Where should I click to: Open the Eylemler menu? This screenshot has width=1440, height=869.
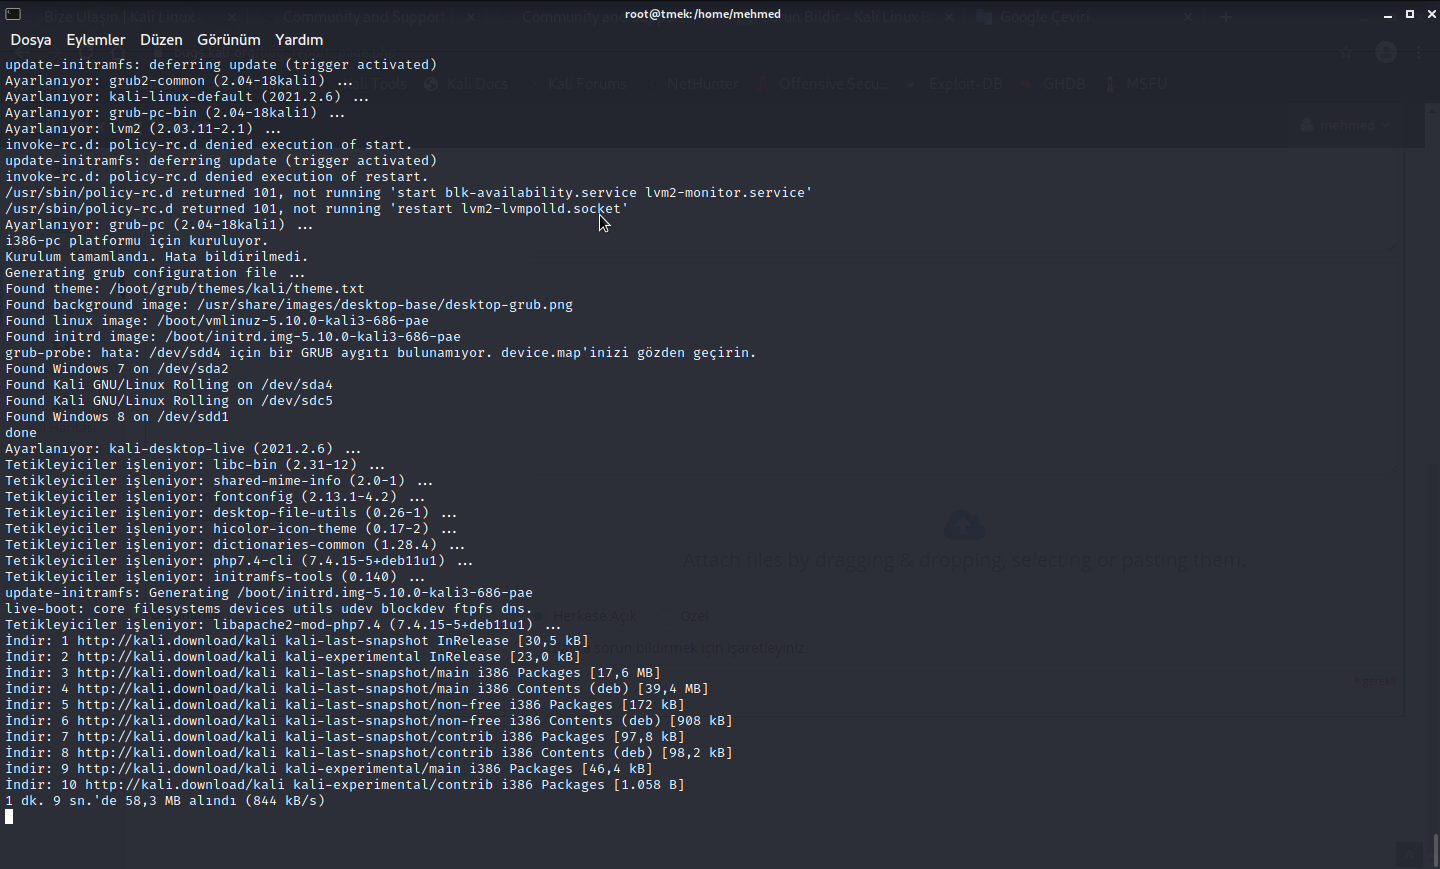point(96,40)
